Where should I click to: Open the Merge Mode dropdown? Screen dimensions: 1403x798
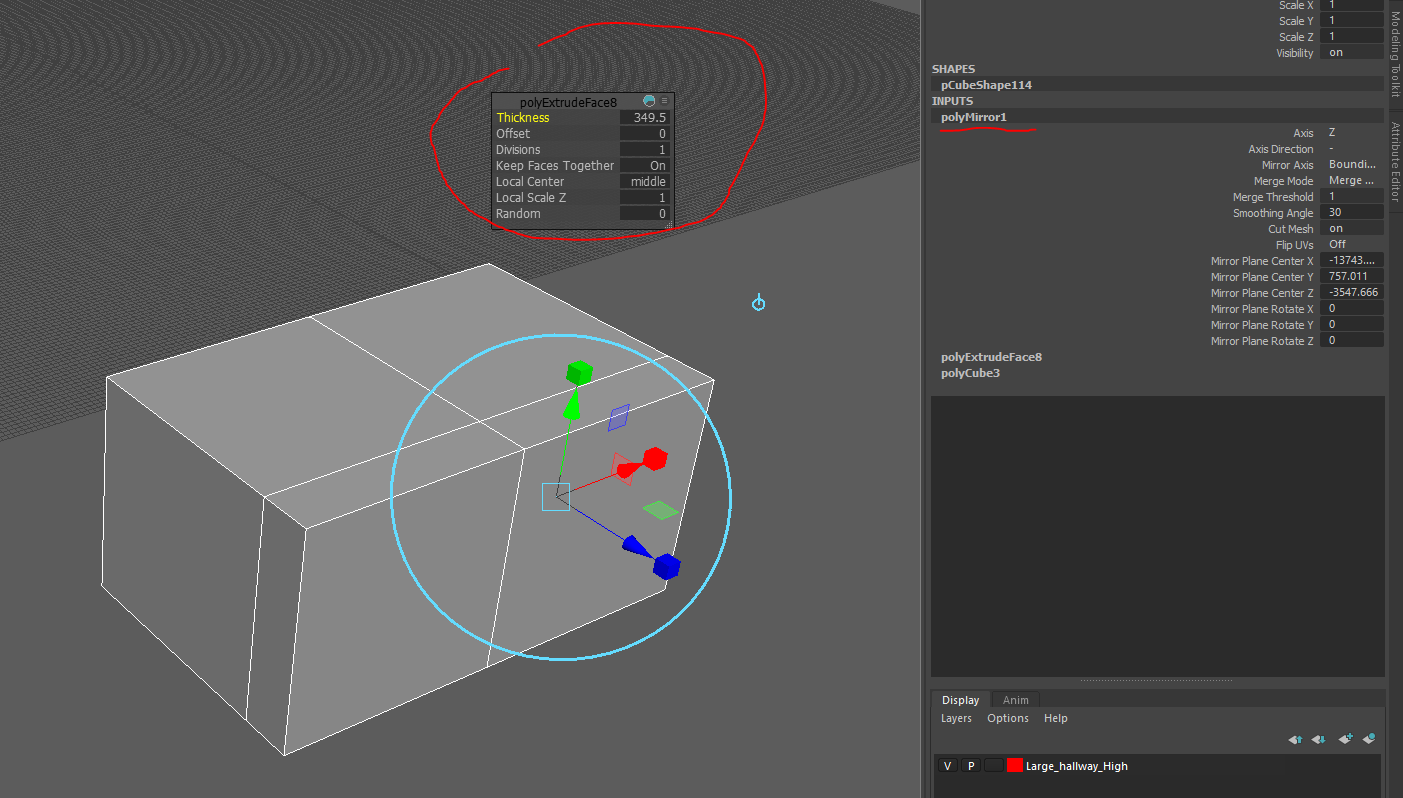click(1351, 180)
